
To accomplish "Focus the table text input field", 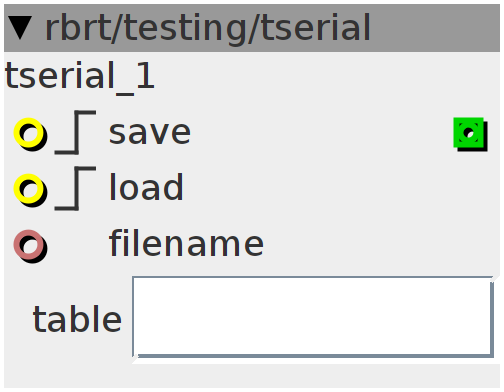I will tap(313, 317).
